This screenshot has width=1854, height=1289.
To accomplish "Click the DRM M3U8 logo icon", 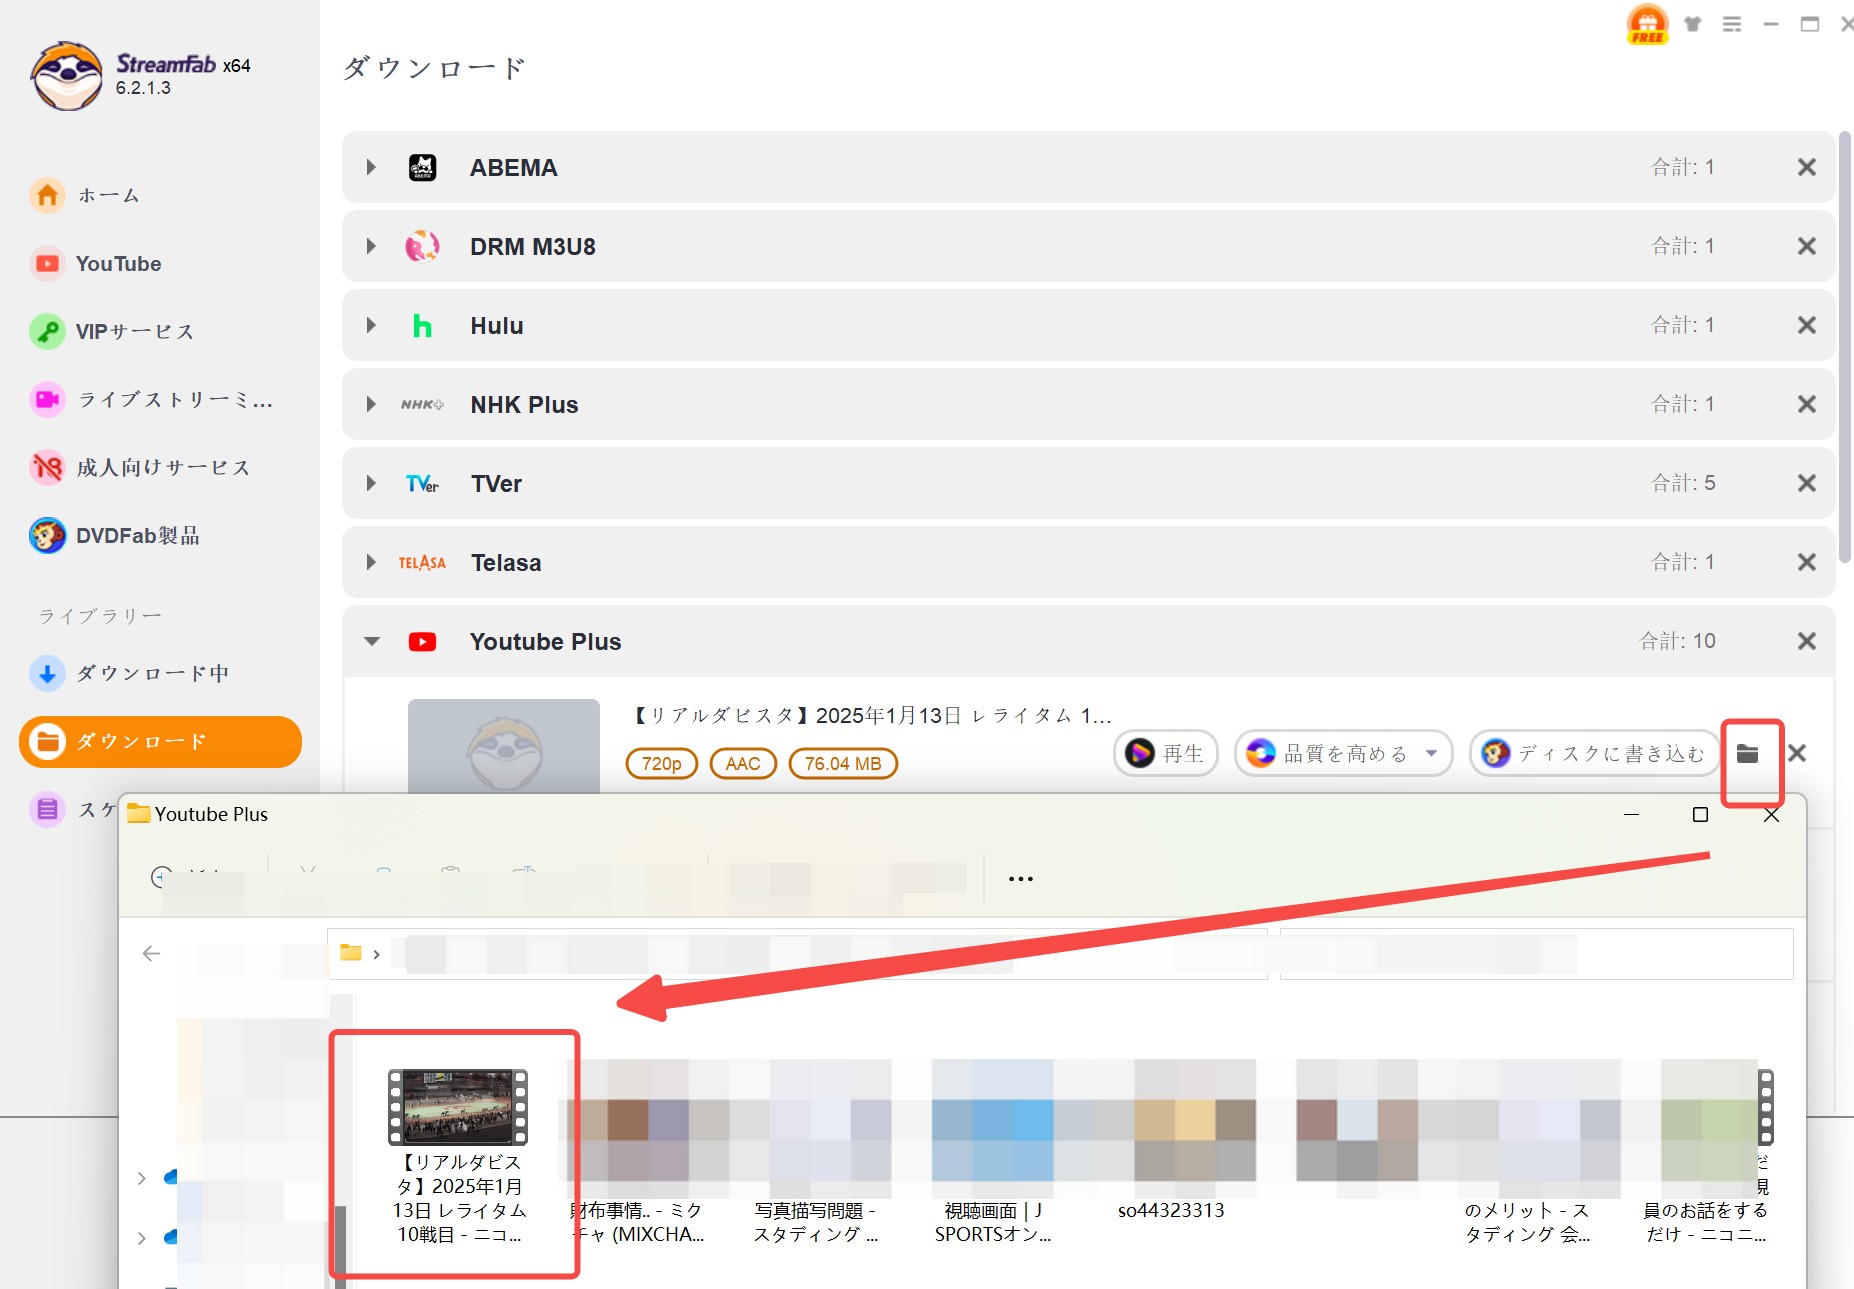I will (422, 246).
